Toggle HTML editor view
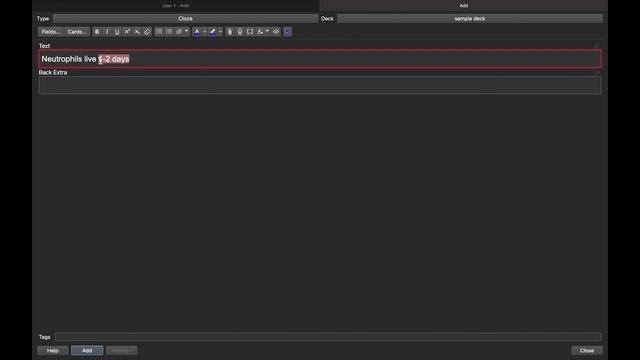 click(276, 32)
